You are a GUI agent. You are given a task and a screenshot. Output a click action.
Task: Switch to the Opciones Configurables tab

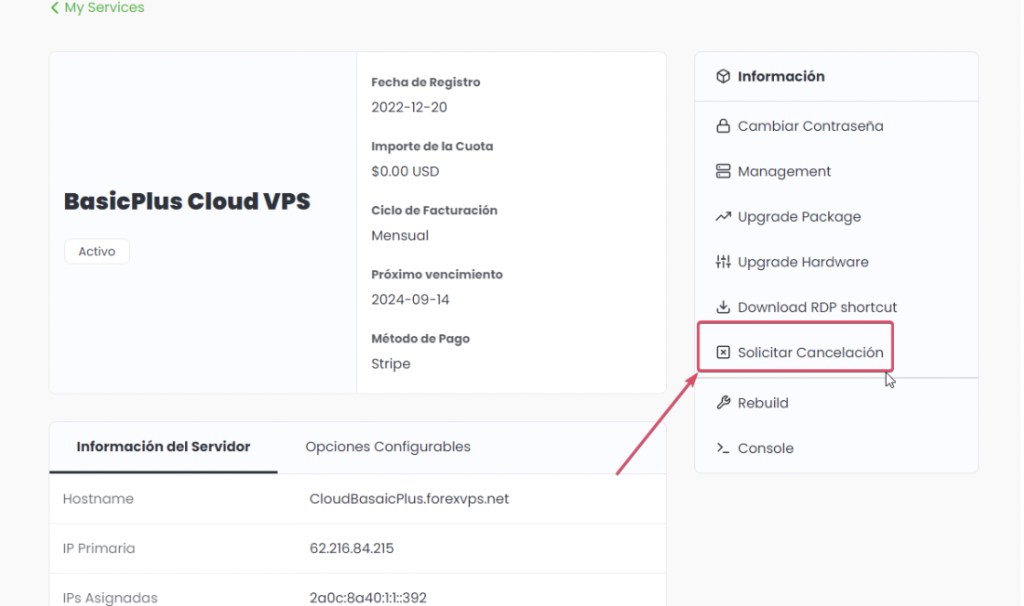388,447
